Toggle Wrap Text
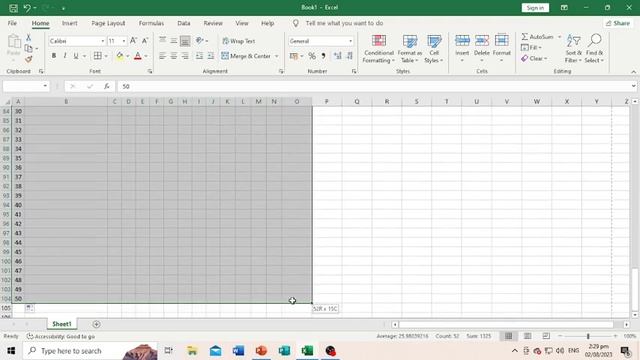This screenshot has height=360, width=640. click(x=239, y=41)
